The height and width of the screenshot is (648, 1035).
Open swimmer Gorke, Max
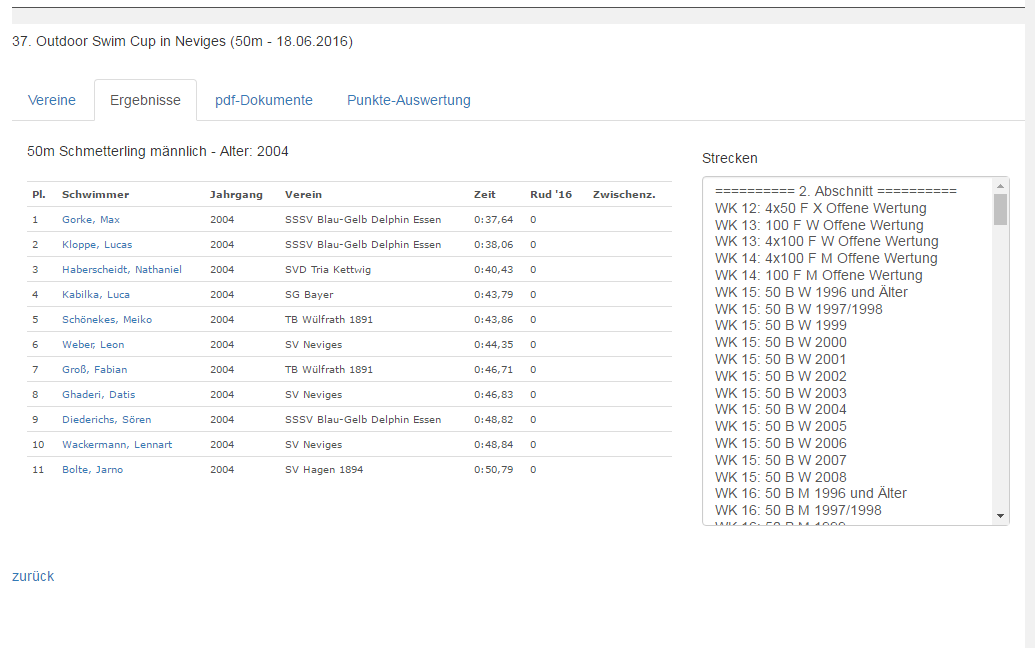click(x=91, y=220)
